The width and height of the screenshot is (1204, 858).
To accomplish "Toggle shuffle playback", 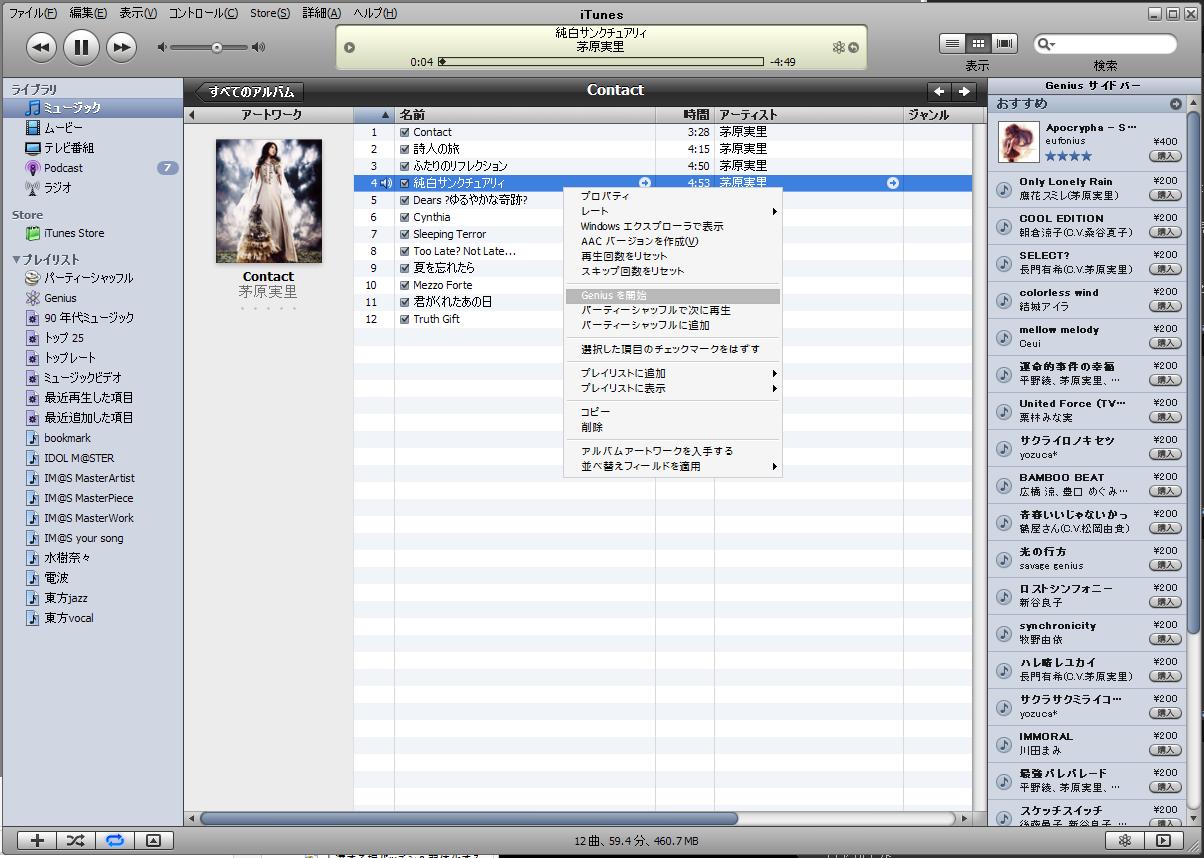I will (75, 841).
